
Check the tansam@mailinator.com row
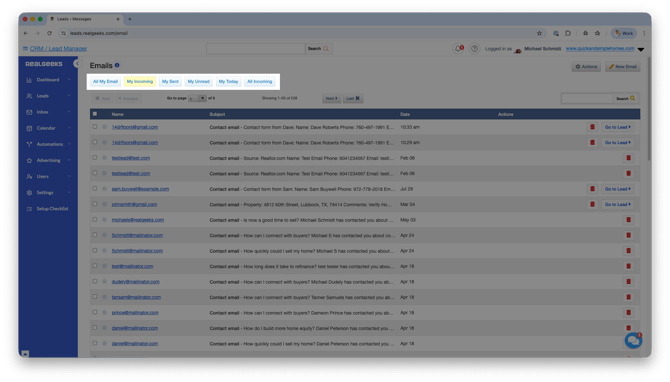coord(95,297)
